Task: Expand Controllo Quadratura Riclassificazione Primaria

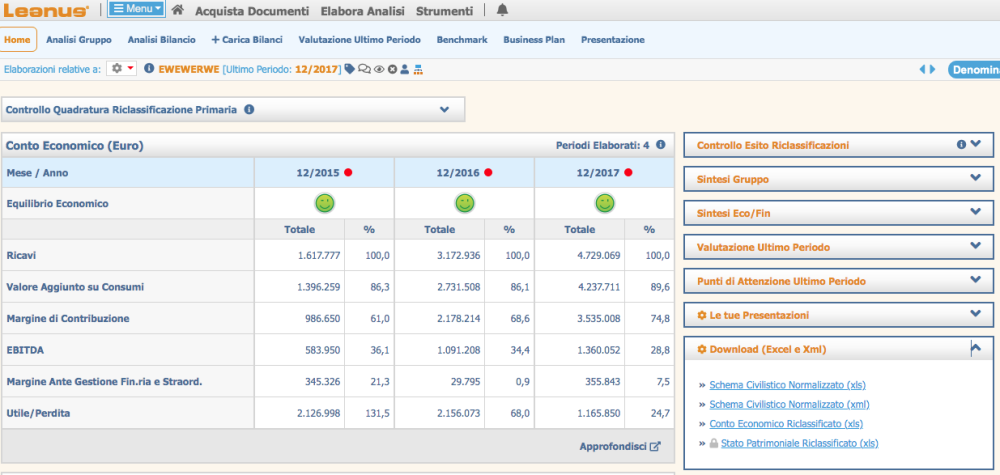Action: [x=444, y=109]
